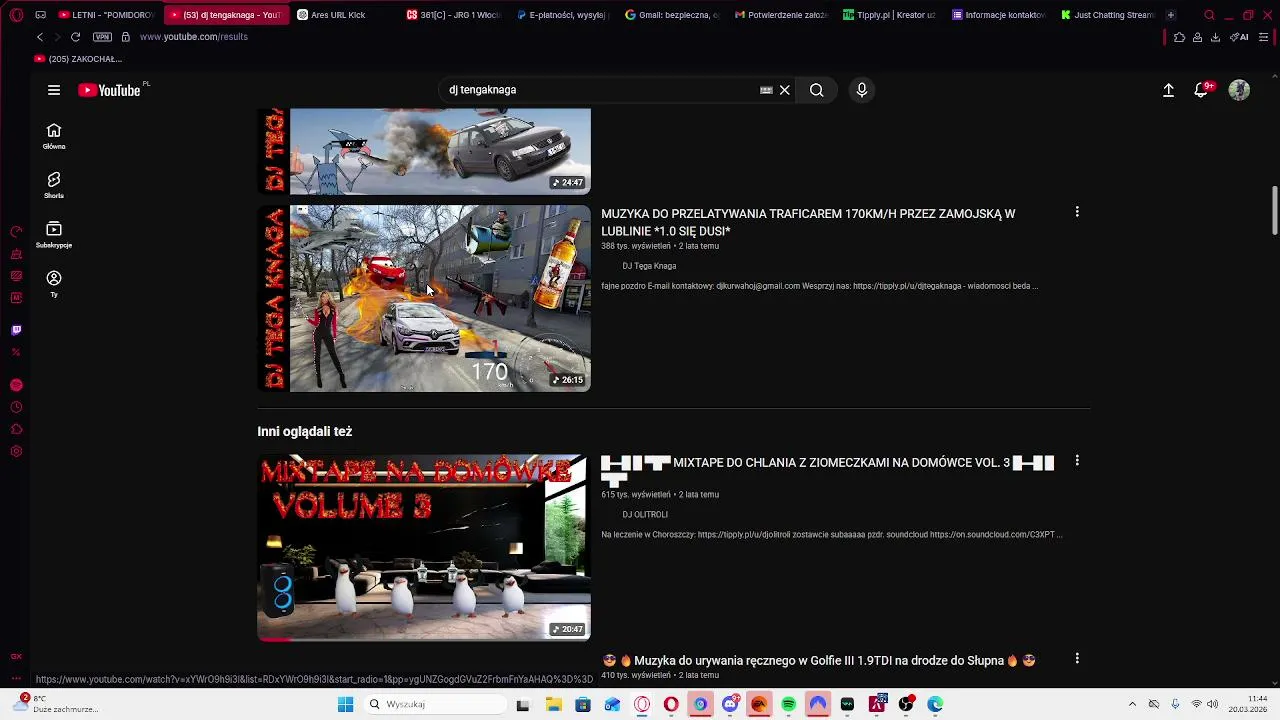This screenshot has width=1280, height=720.
Task: Click the YouTube search input field
Action: [600, 90]
